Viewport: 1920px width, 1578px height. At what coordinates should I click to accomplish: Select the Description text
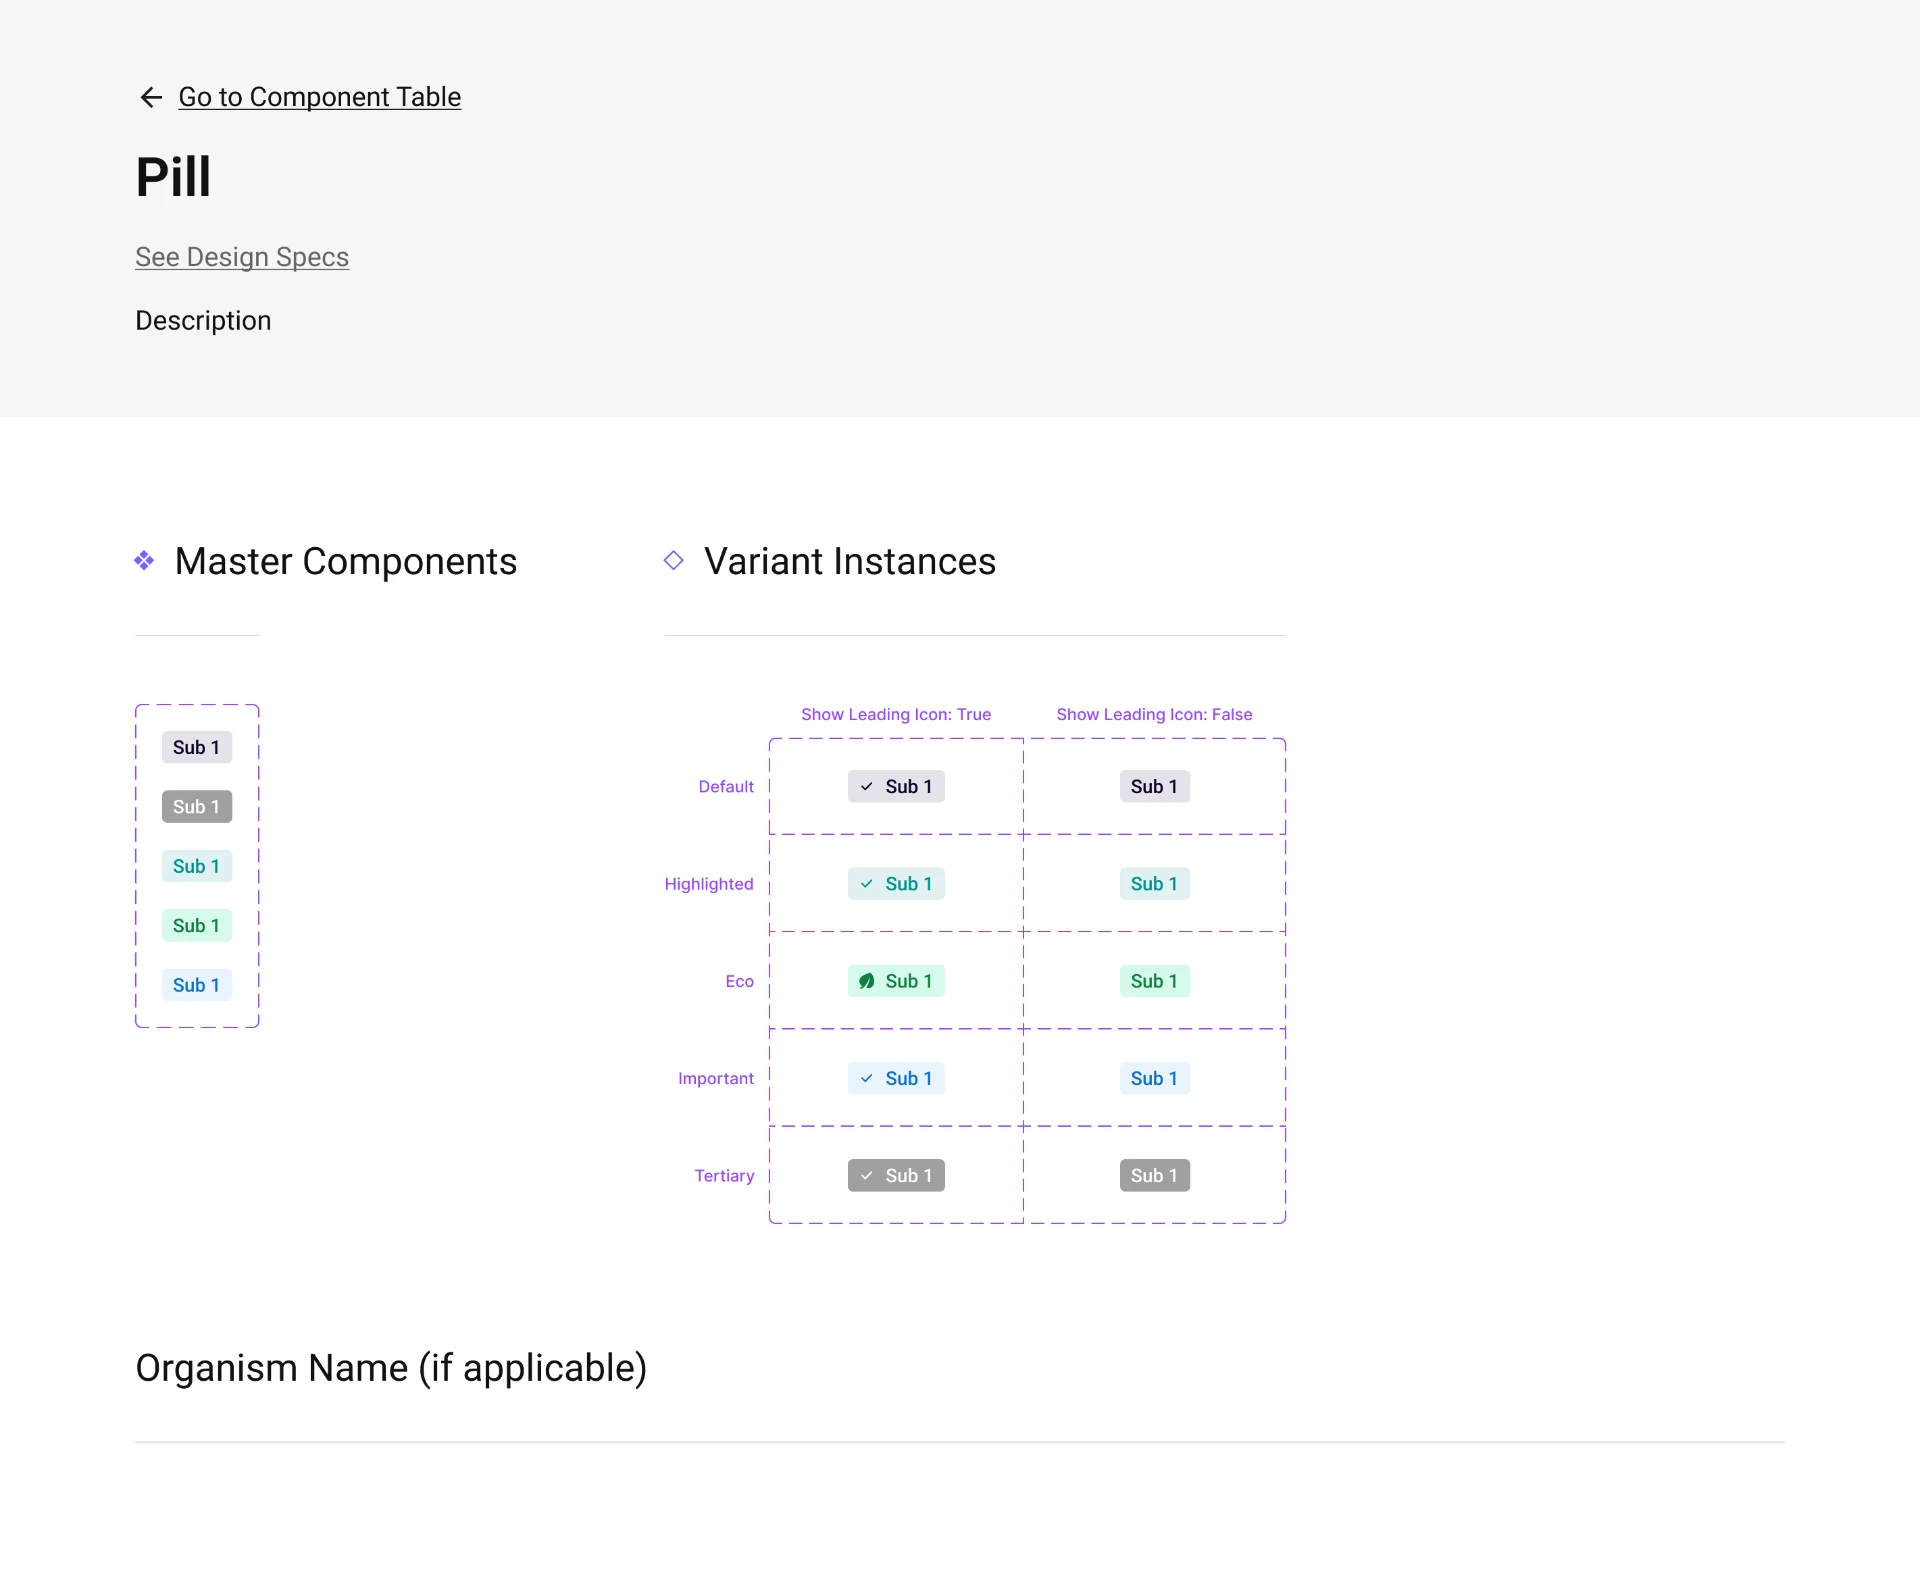(203, 321)
